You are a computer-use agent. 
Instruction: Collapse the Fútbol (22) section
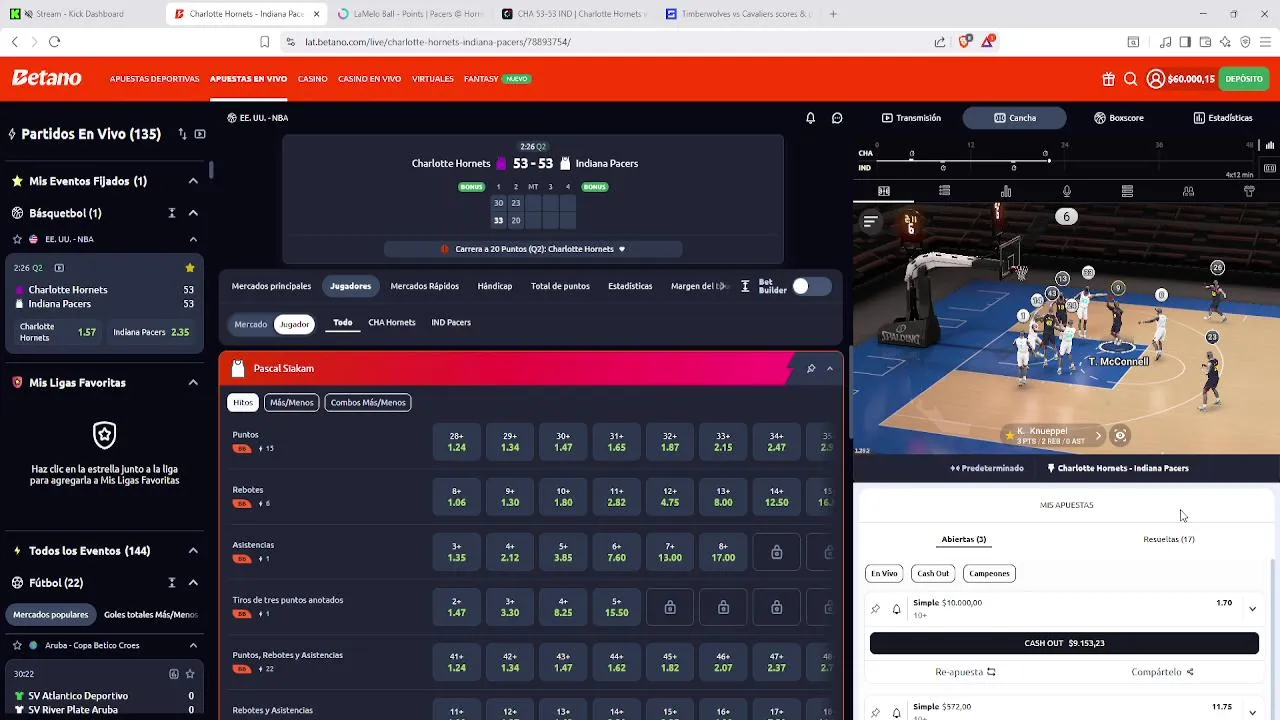193,583
